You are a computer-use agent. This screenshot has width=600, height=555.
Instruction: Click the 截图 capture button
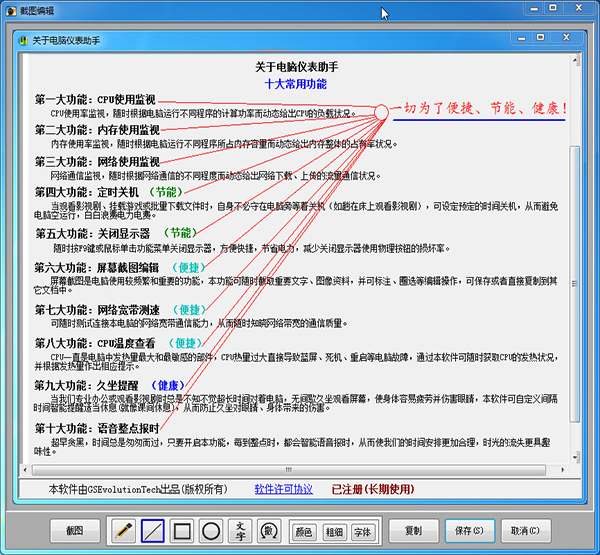tap(77, 530)
